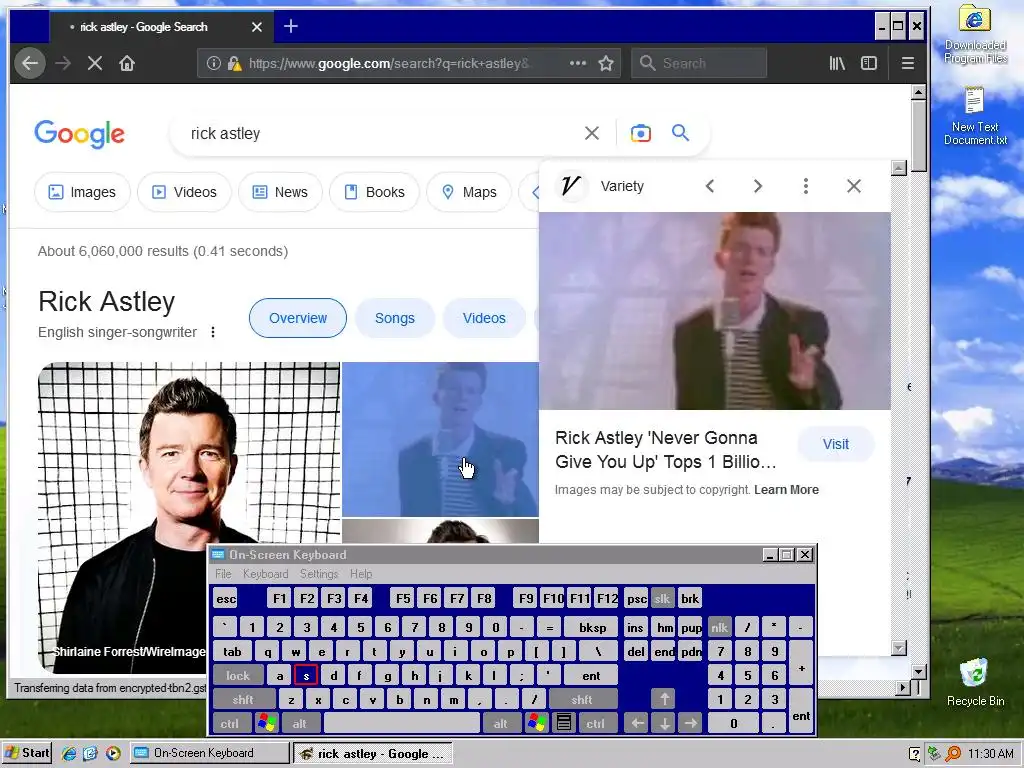
Task: Open File menu in On-Screen Keyboard
Action: point(223,574)
